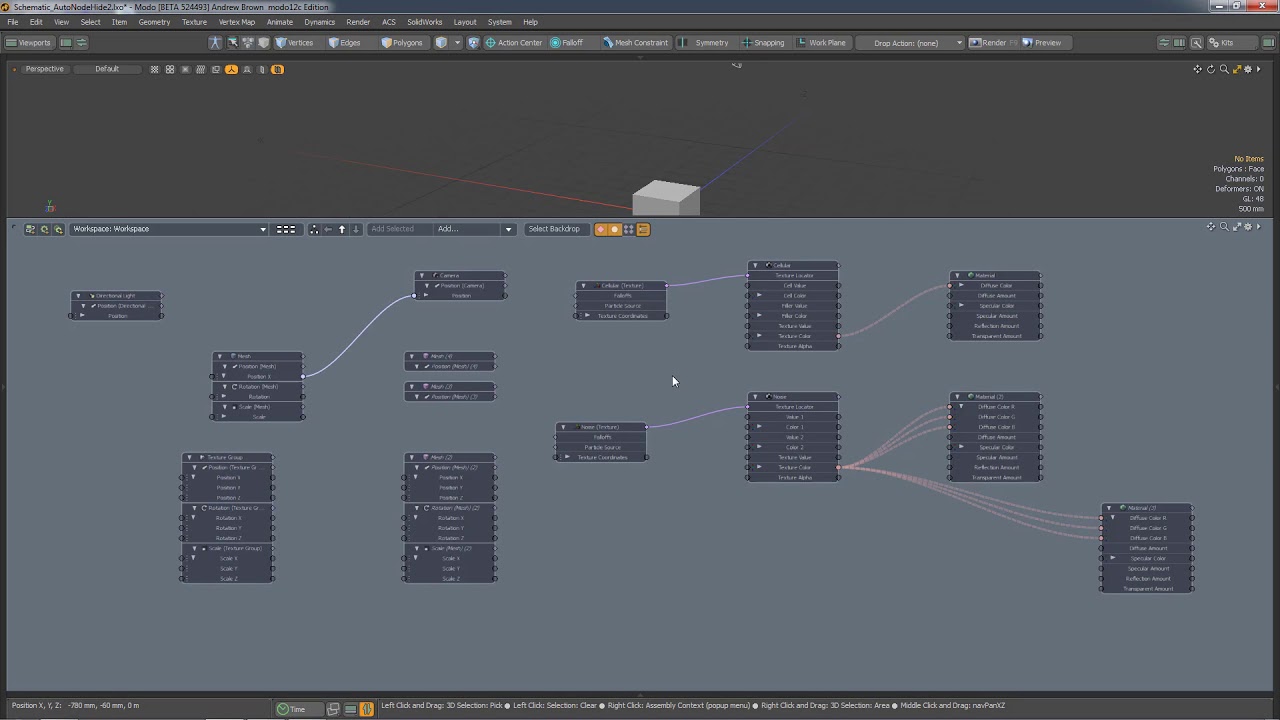
Task: Click the orange keyframe icon beside Time
Action: pos(367,709)
